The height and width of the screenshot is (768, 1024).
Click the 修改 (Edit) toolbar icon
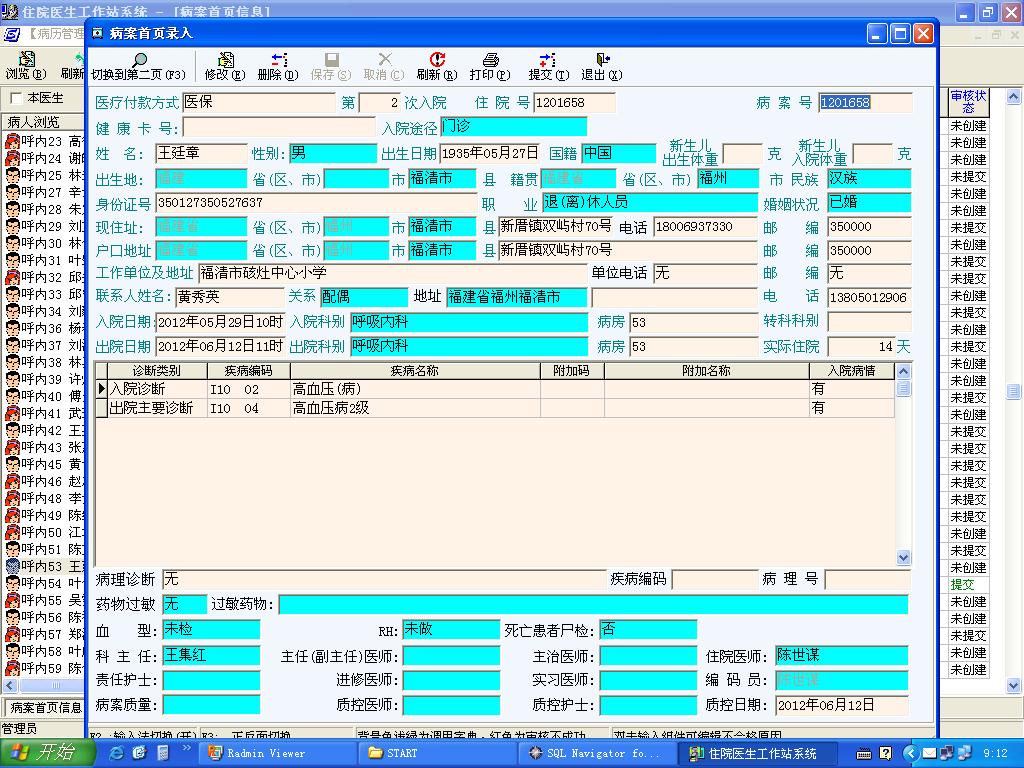coord(225,67)
